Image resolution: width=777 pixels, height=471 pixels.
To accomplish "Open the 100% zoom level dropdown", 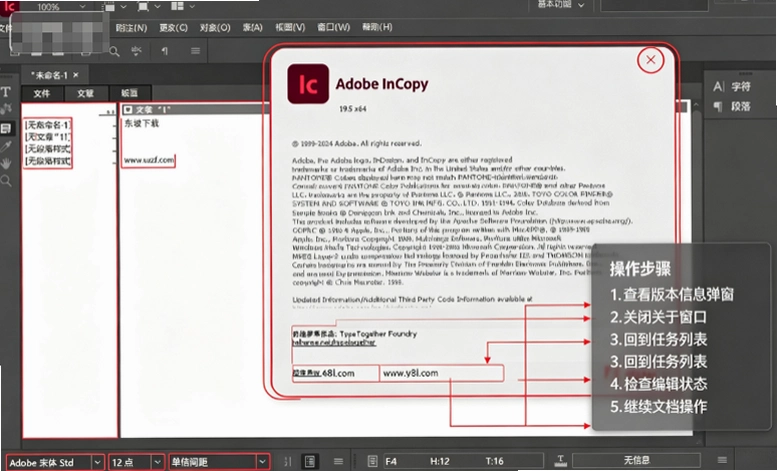I will click(82, 7).
